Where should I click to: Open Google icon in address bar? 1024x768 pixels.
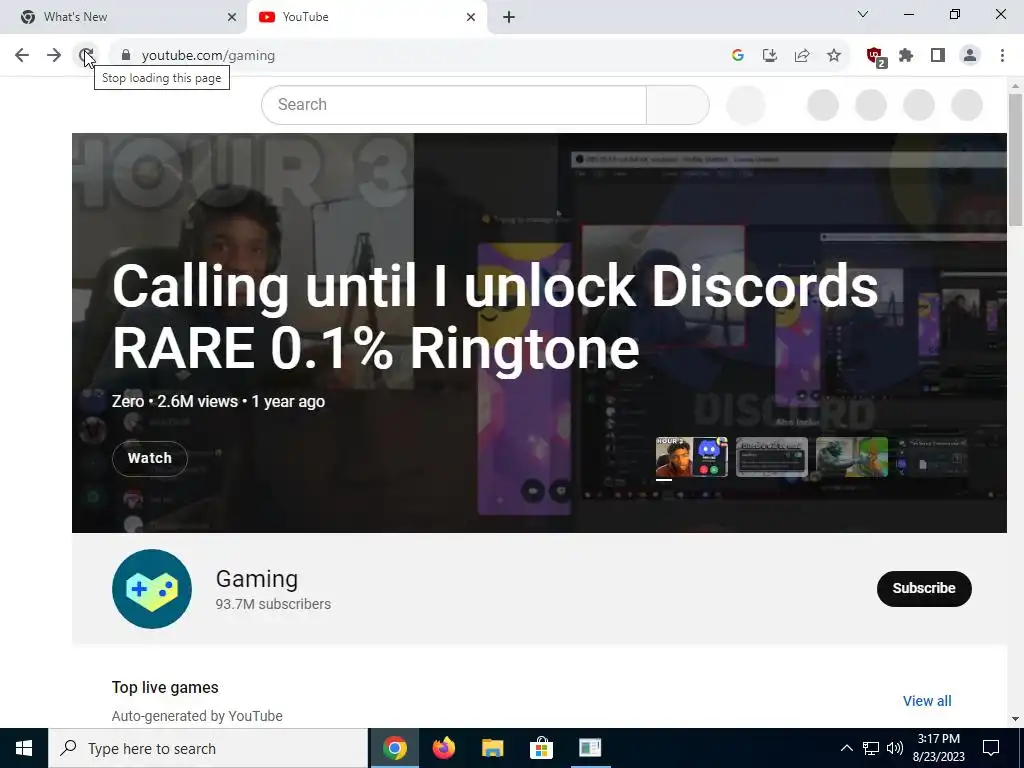click(738, 56)
